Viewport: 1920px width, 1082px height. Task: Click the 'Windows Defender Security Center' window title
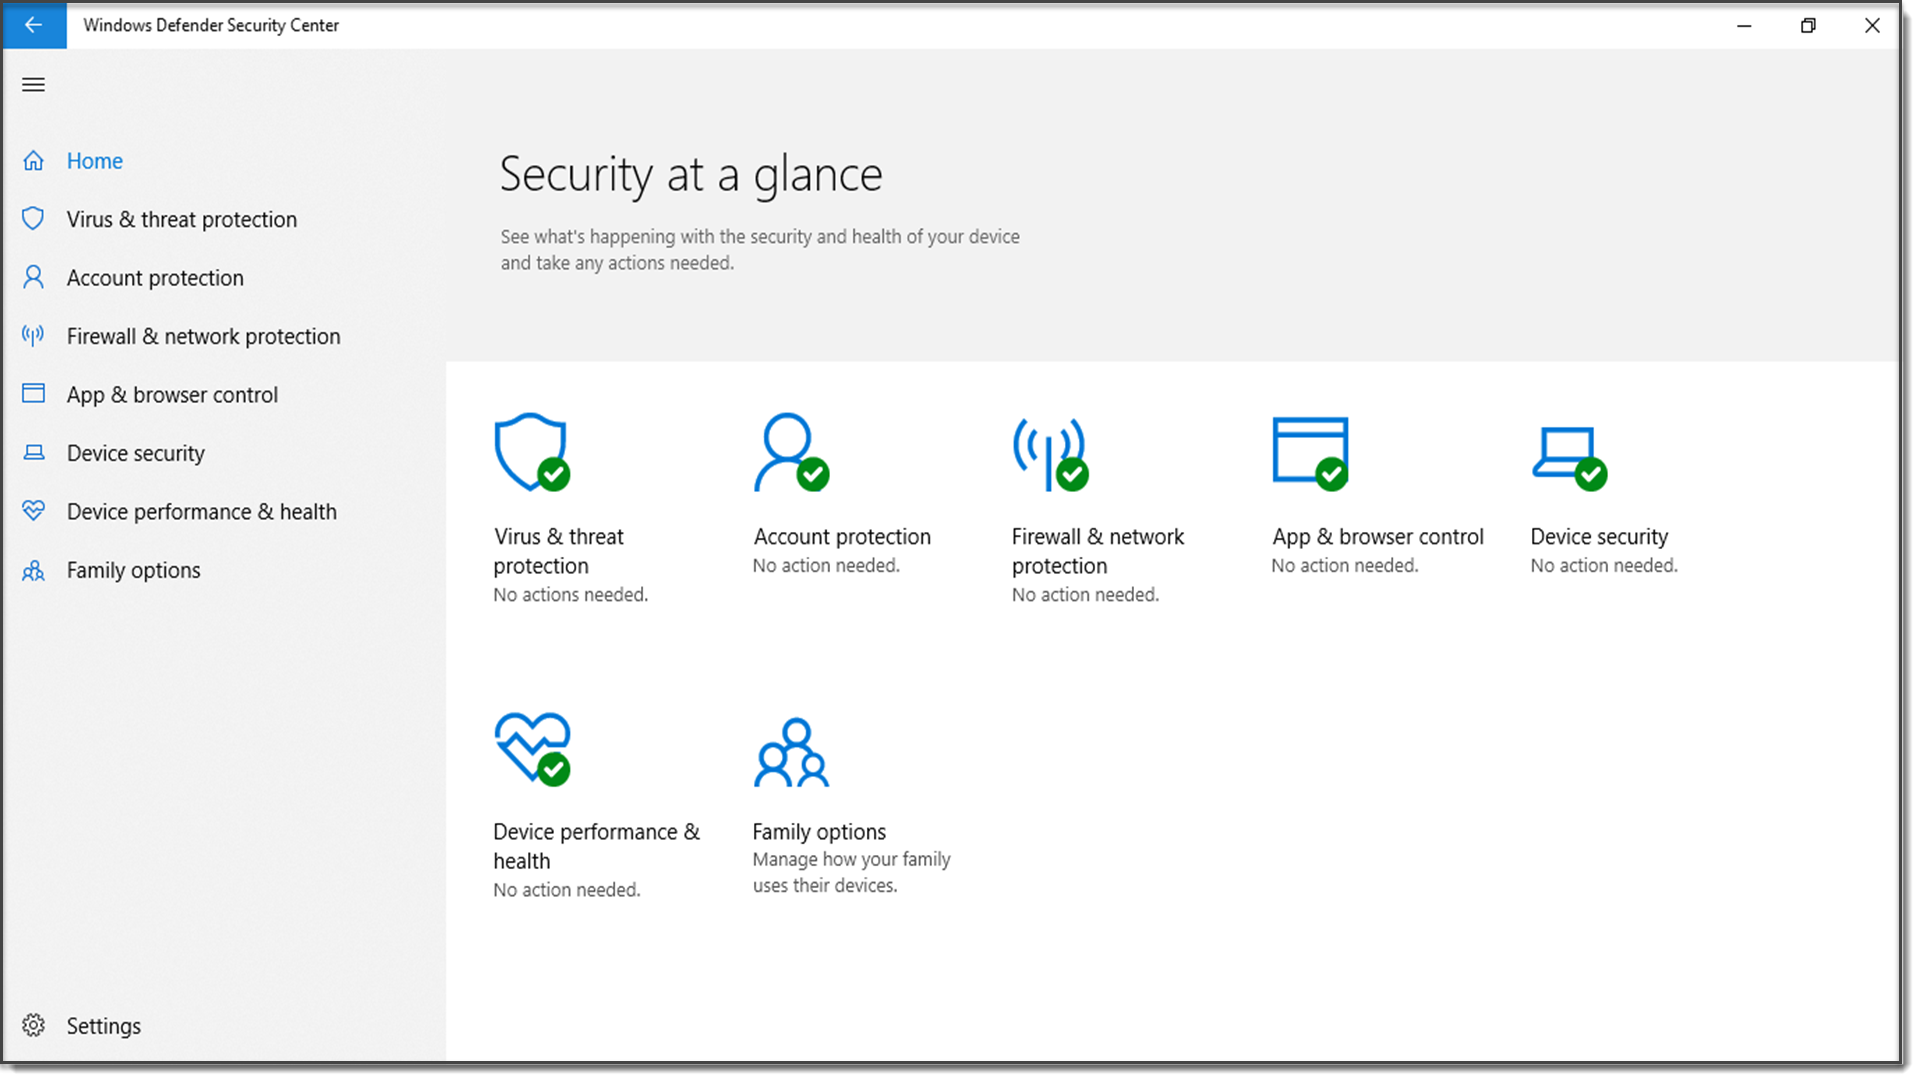coord(211,25)
